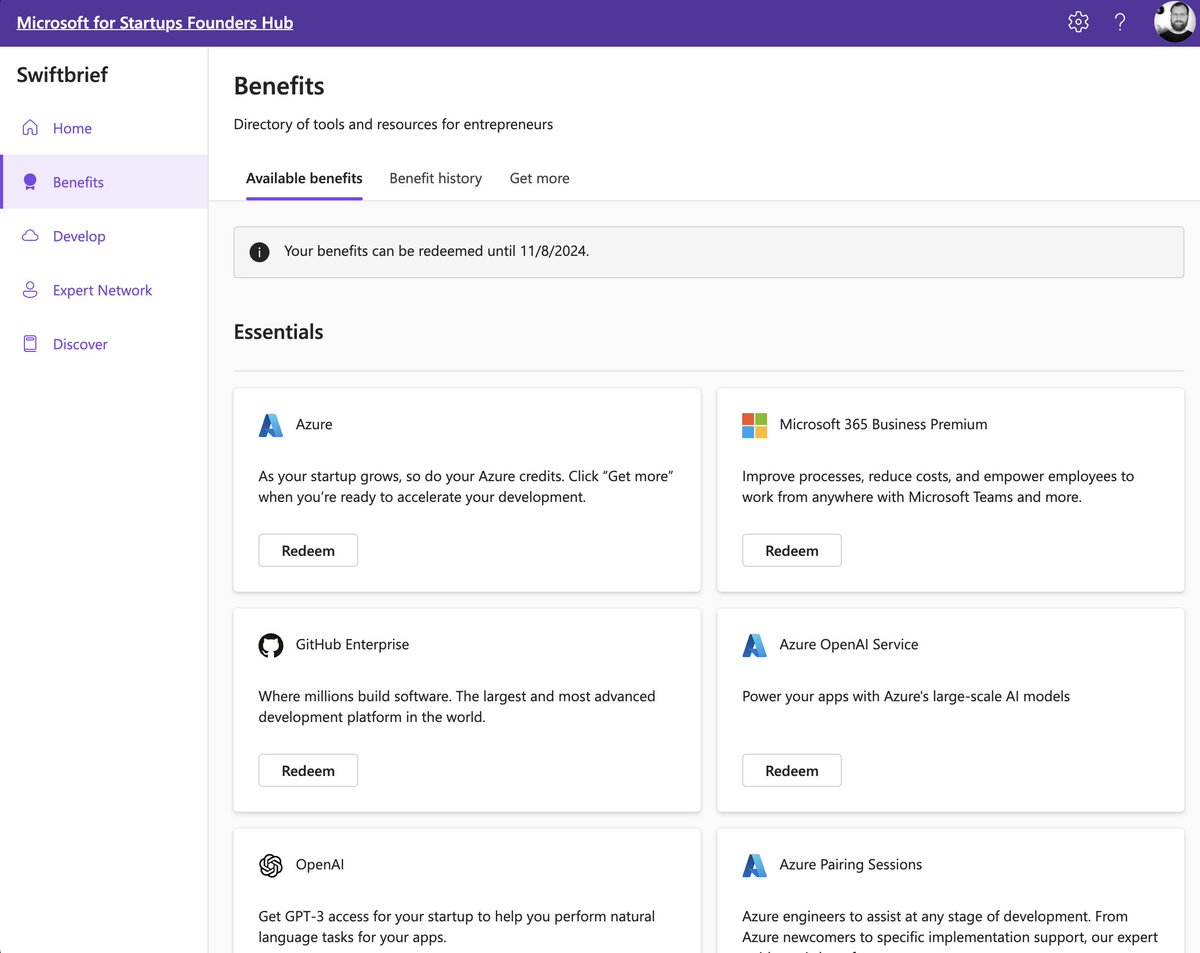
Task: Open settings gear icon in header
Action: pos(1078,22)
